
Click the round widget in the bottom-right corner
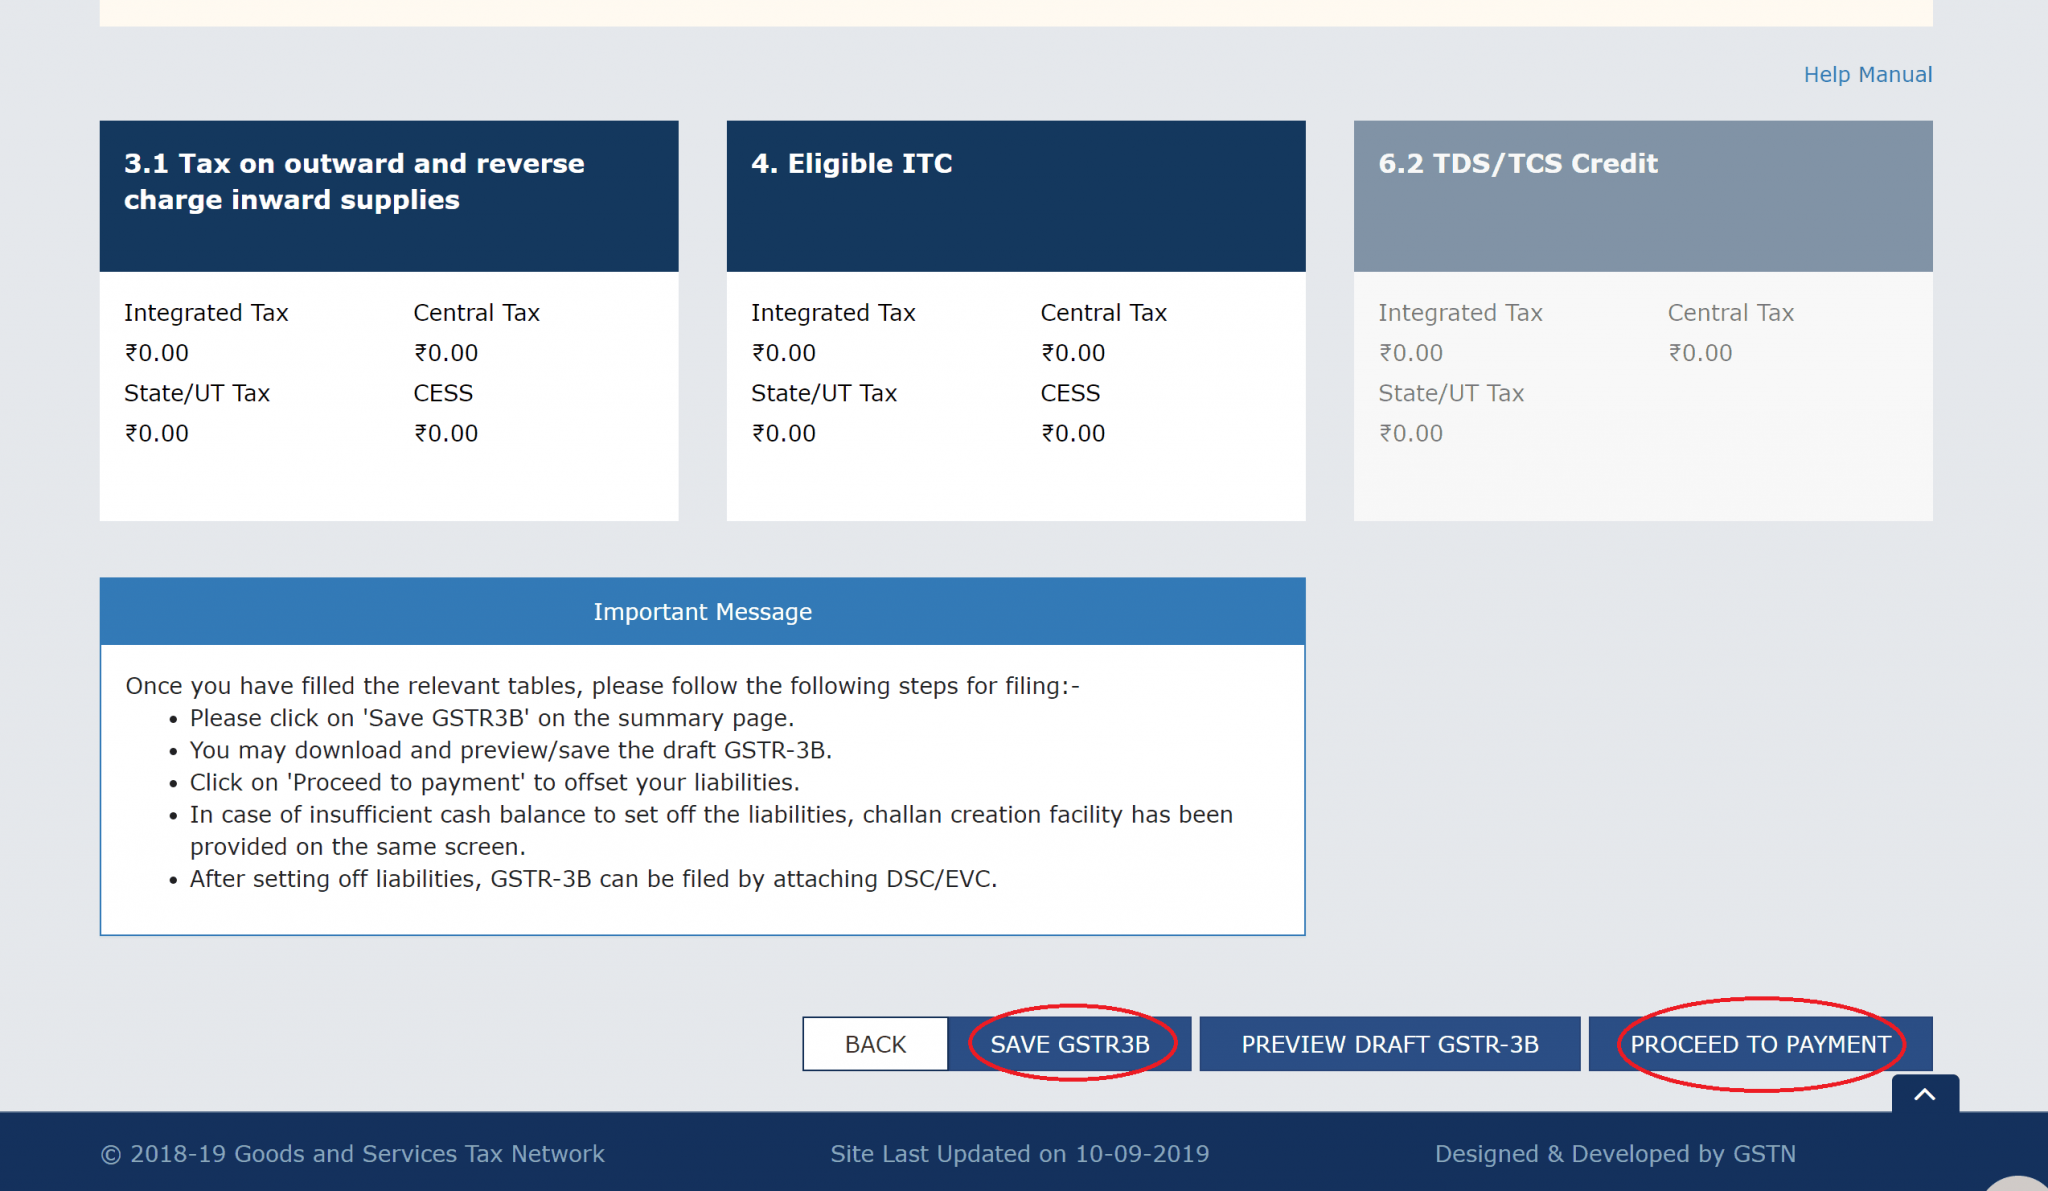coord(2018,1183)
